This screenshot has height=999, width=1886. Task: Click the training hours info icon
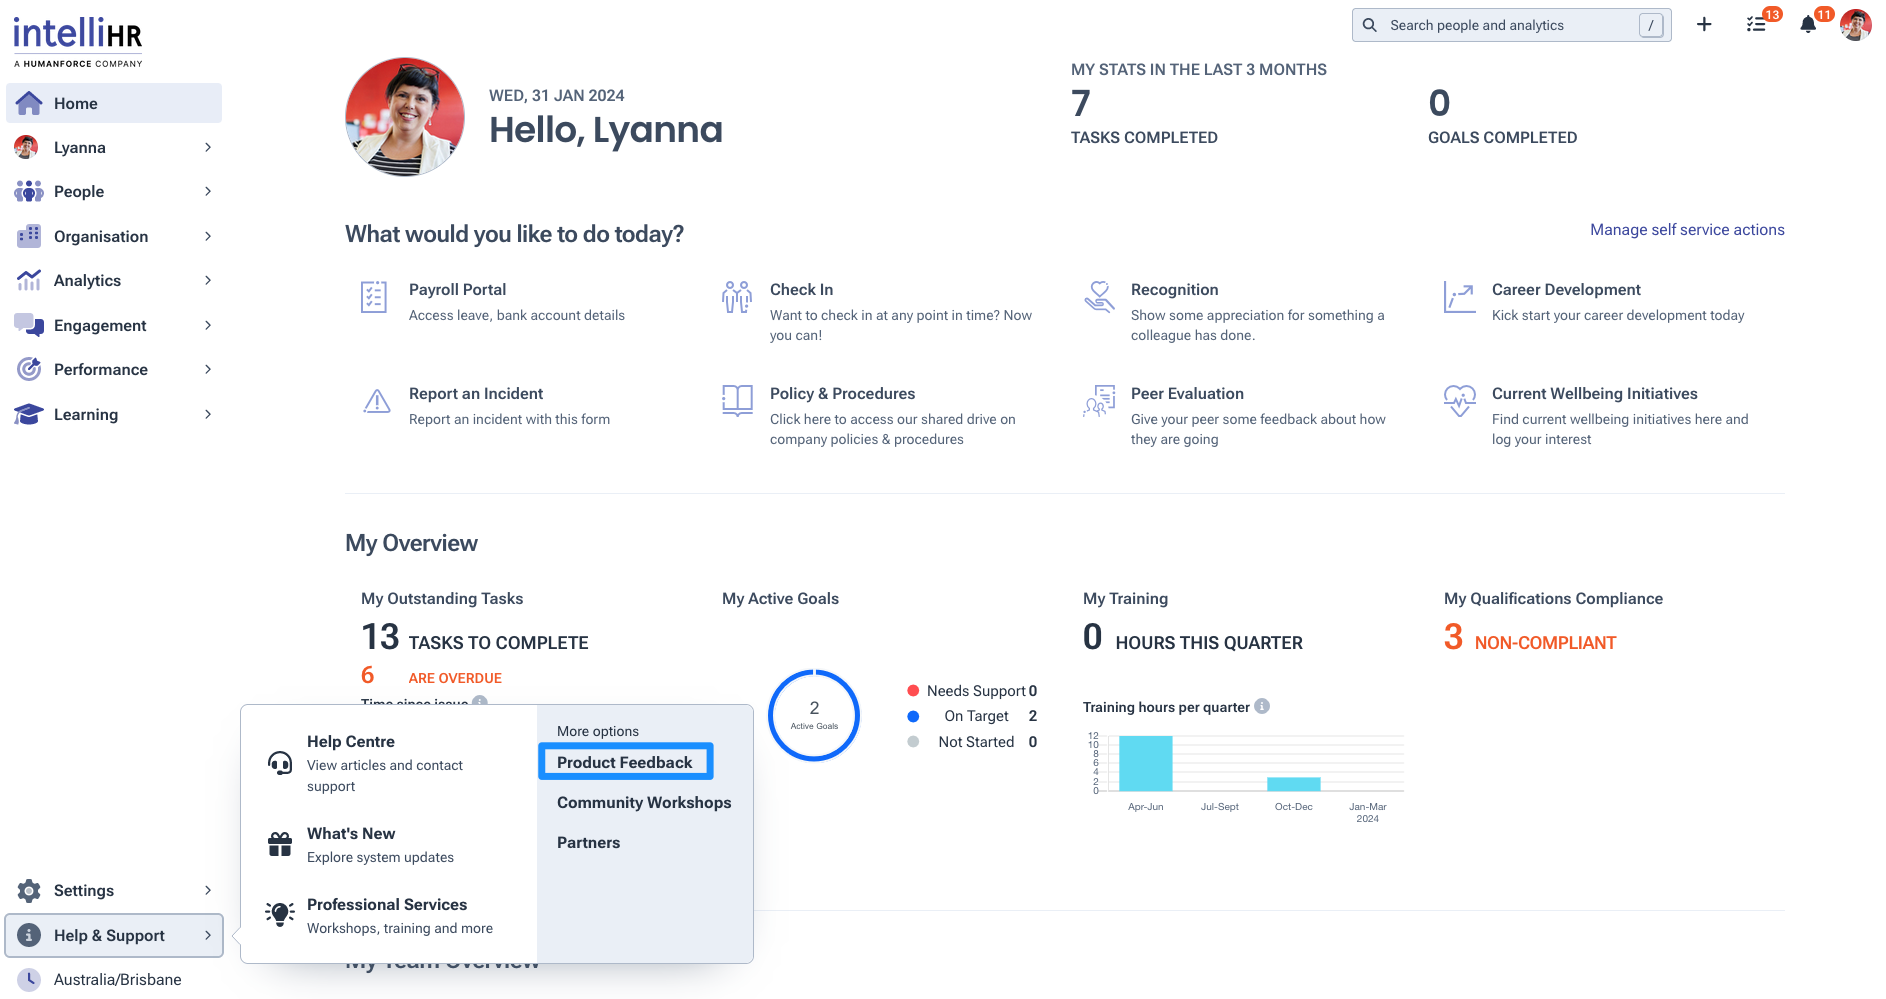(x=1262, y=706)
